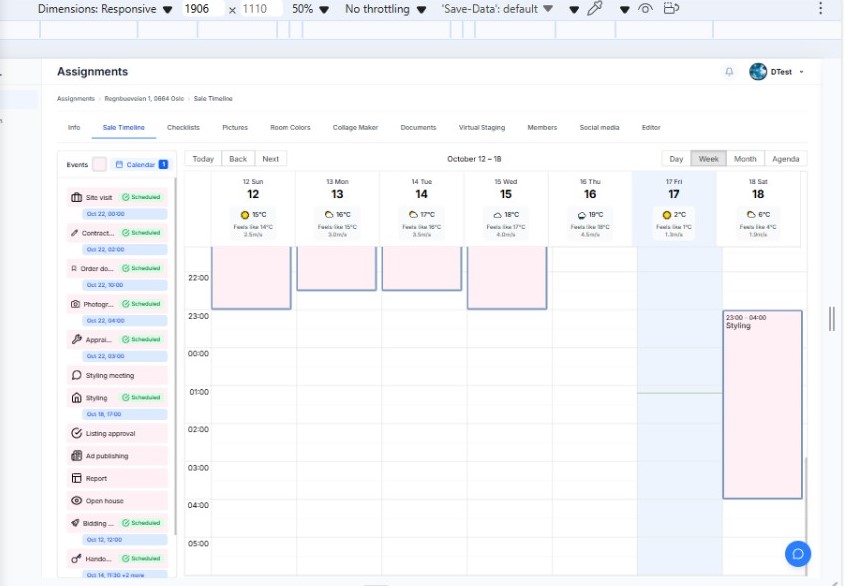
Task: Click Styling Scheduled status badge
Action: click(x=141, y=398)
